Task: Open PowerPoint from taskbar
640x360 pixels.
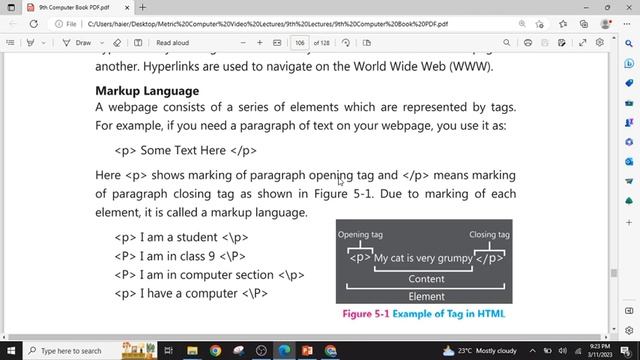Action: pyautogui.click(x=307, y=351)
